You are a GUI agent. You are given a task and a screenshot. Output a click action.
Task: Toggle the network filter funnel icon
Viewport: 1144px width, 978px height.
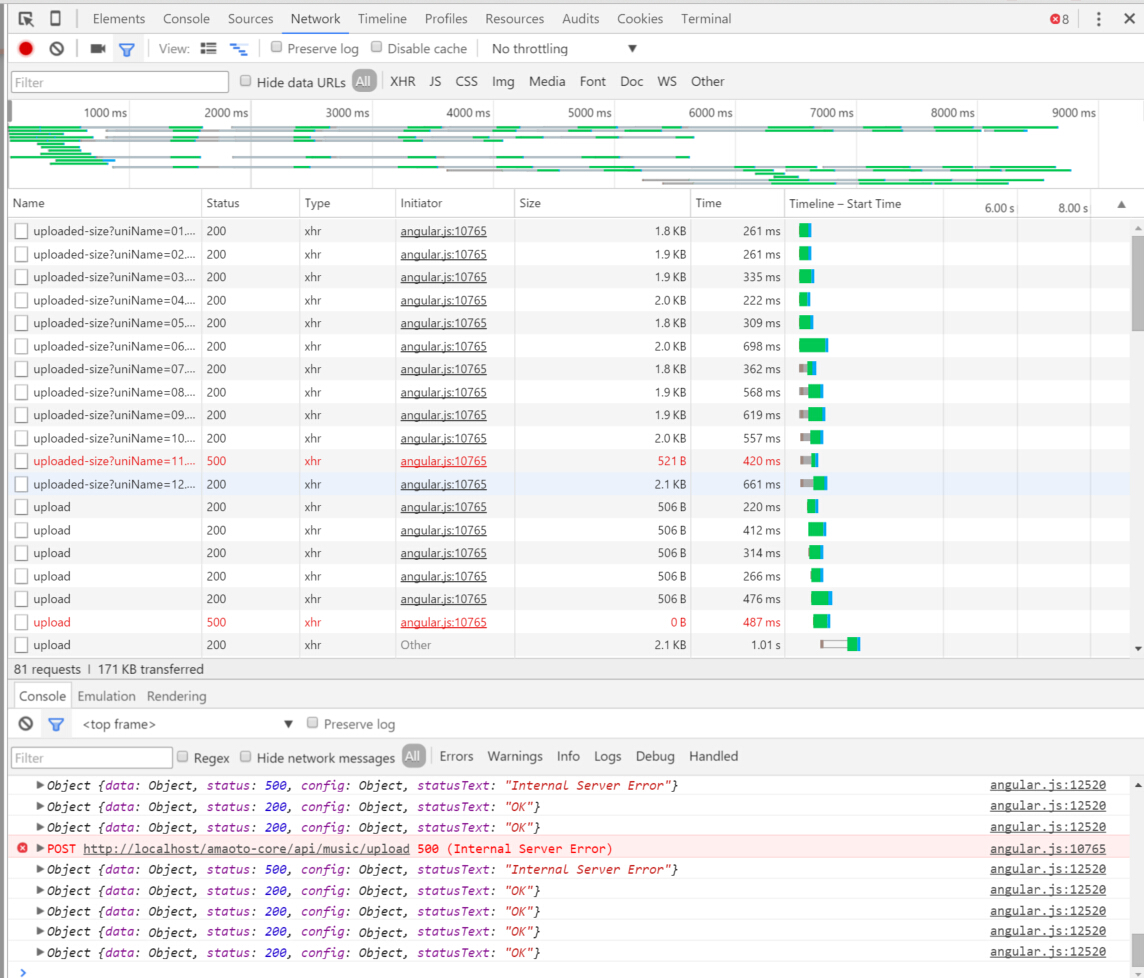pyautogui.click(x=127, y=49)
